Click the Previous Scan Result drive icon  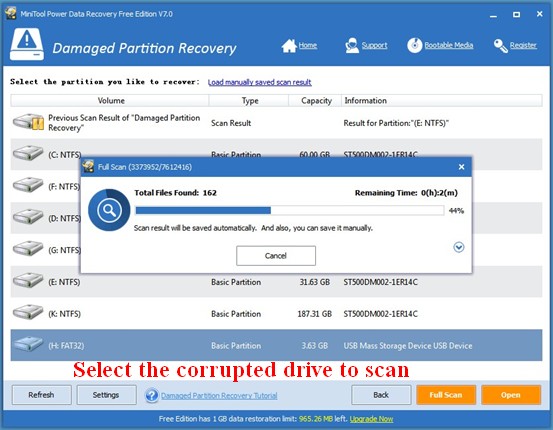28,122
